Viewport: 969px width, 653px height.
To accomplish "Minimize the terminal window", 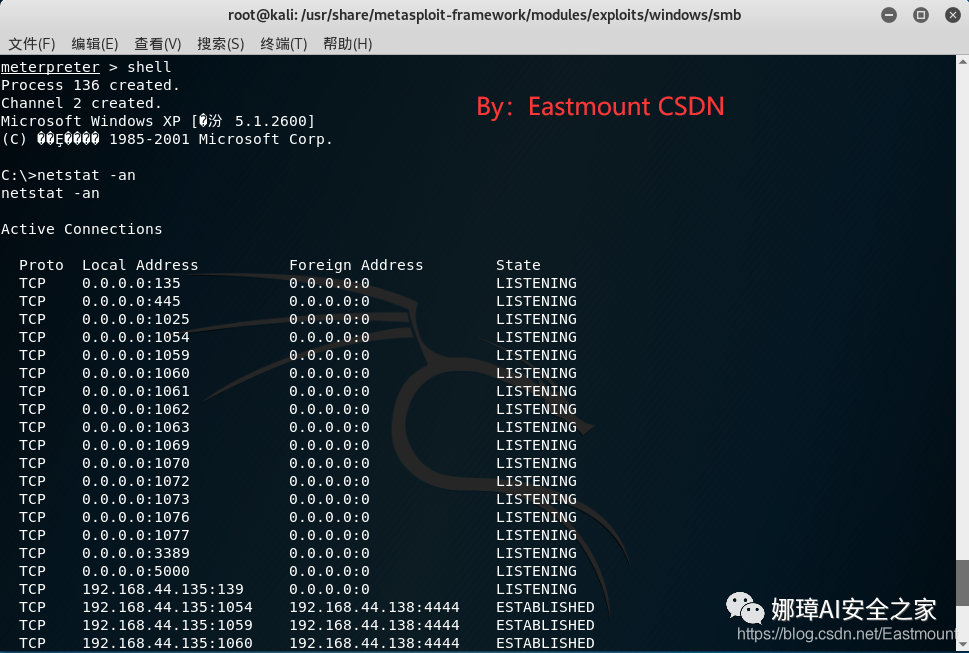I will coord(889,15).
